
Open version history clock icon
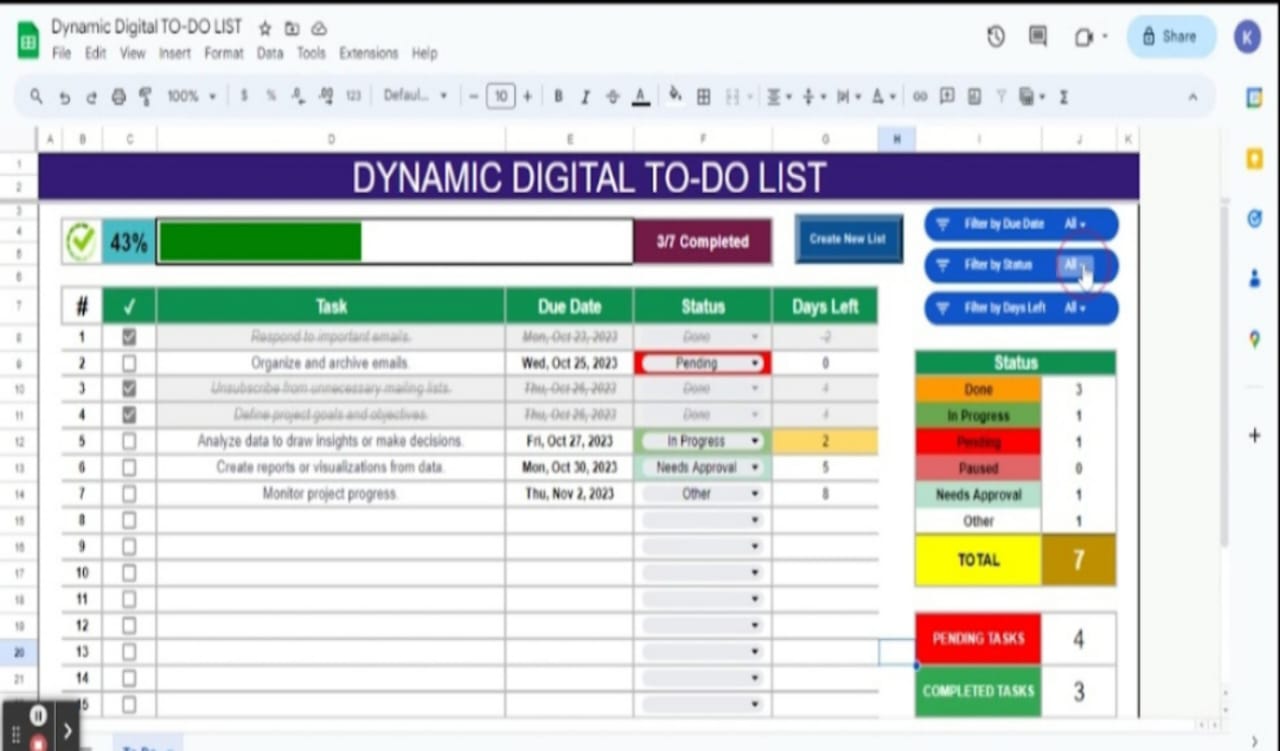click(x=995, y=37)
